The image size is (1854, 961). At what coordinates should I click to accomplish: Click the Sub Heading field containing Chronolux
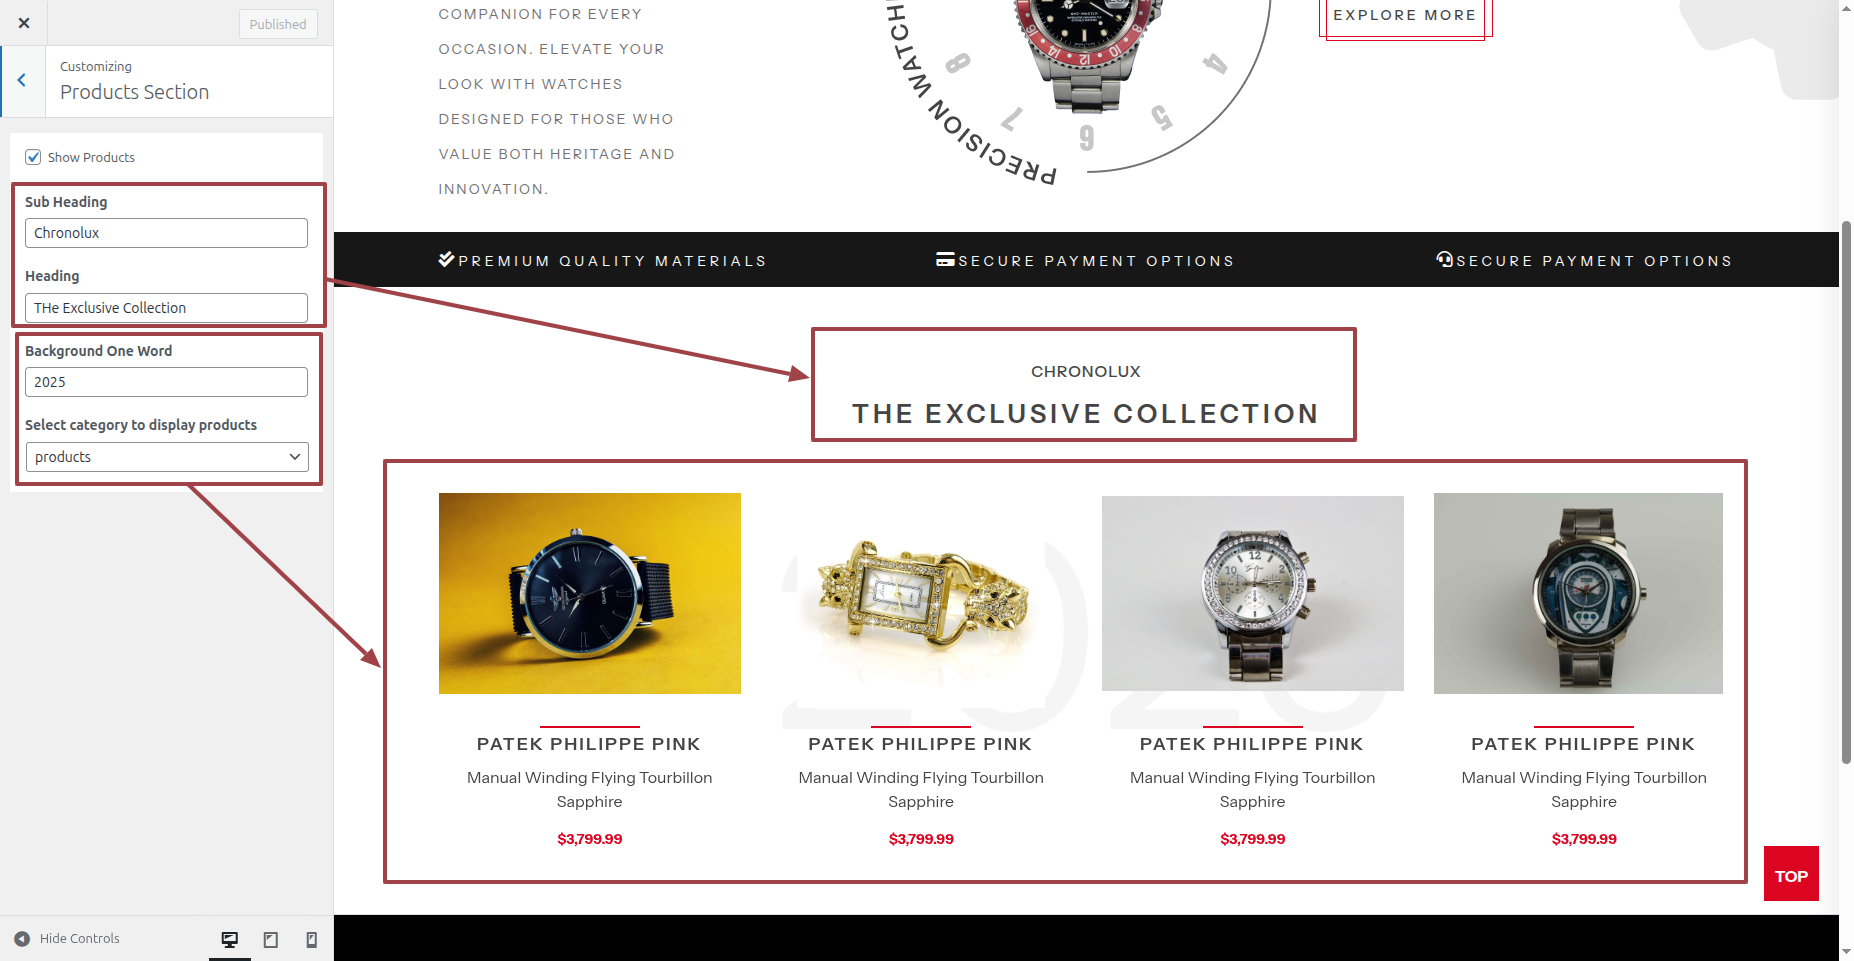tap(166, 233)
